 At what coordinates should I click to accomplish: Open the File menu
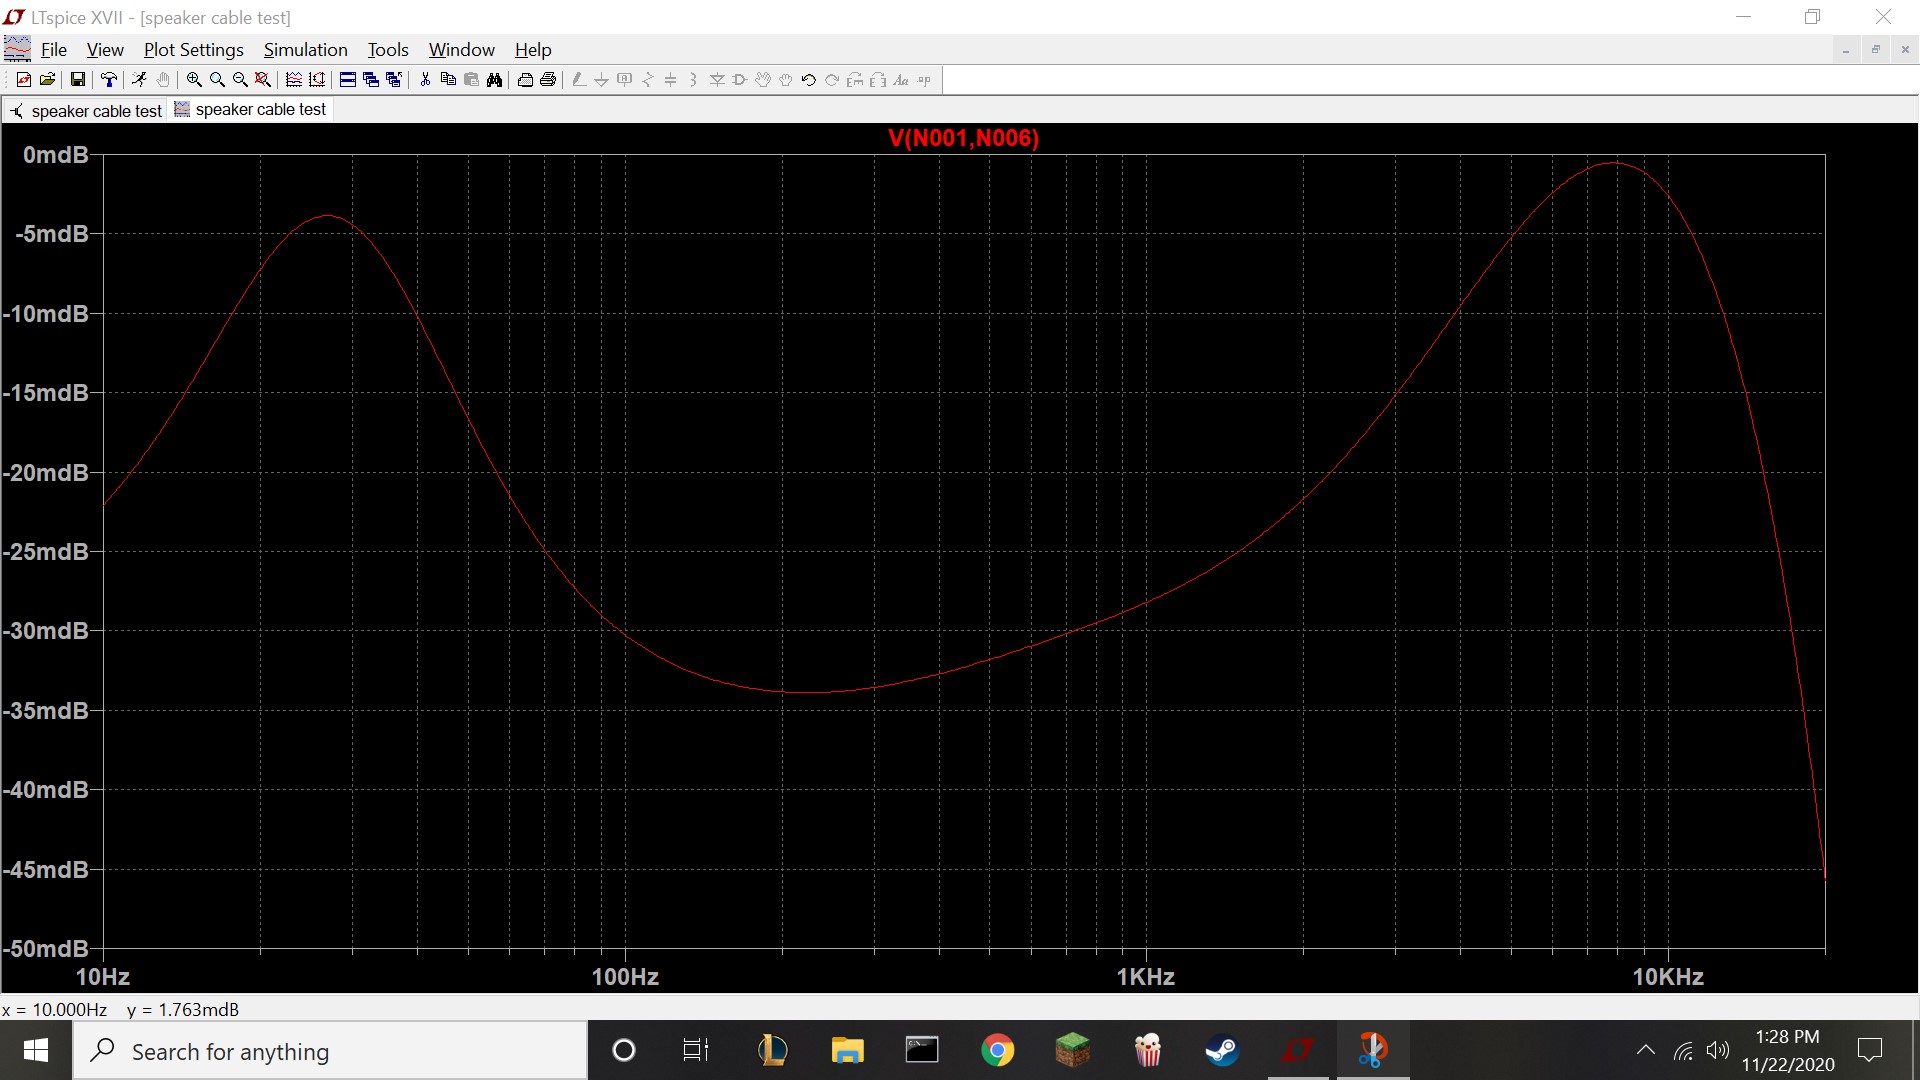click(x=54, y=50)
